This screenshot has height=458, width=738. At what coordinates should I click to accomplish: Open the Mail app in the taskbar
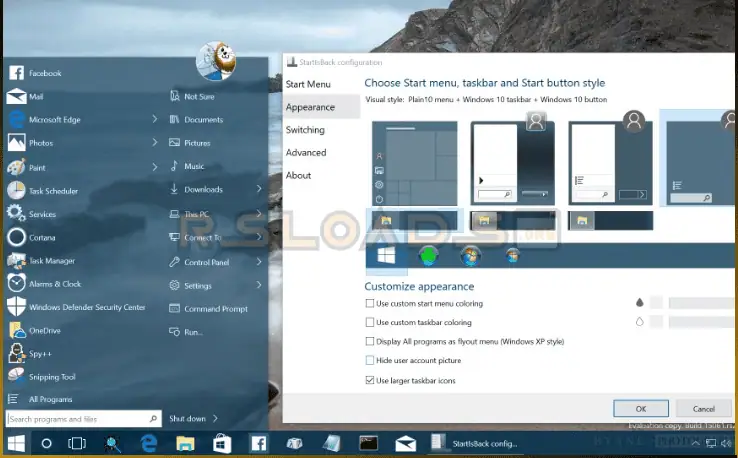[x=405, y=443]
